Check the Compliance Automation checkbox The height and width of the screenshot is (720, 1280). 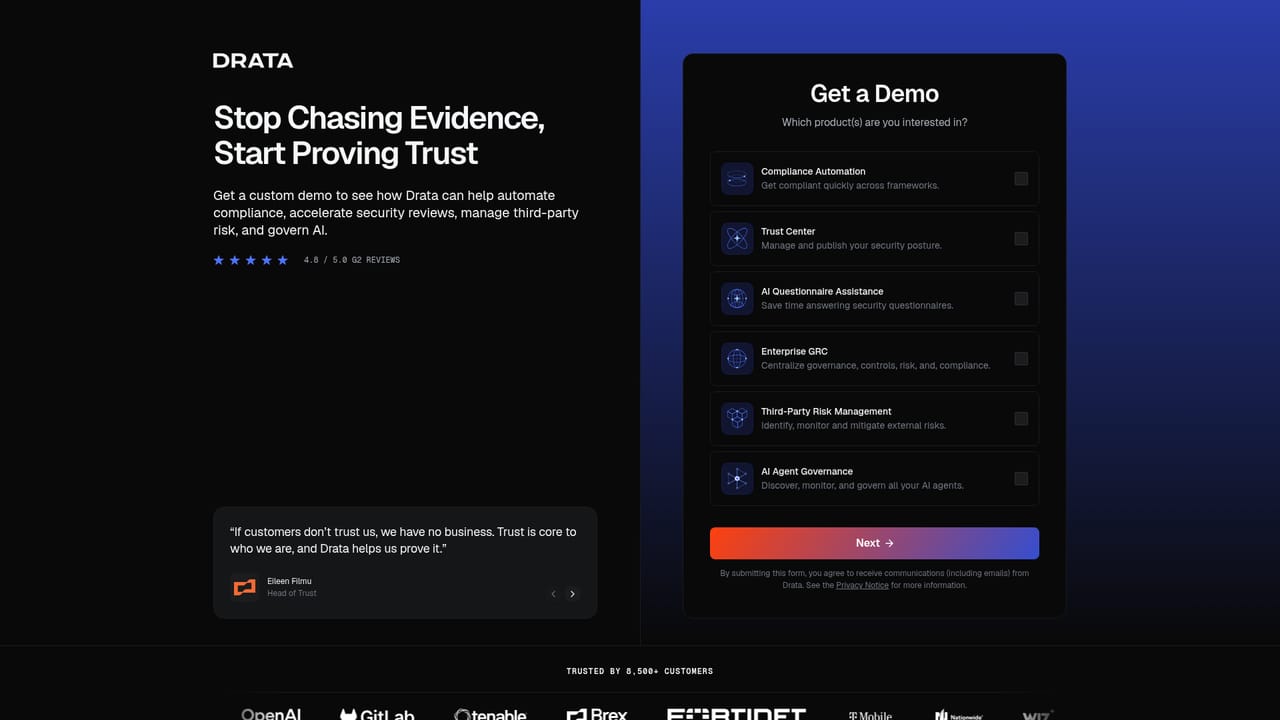[x=1021, y=179]
